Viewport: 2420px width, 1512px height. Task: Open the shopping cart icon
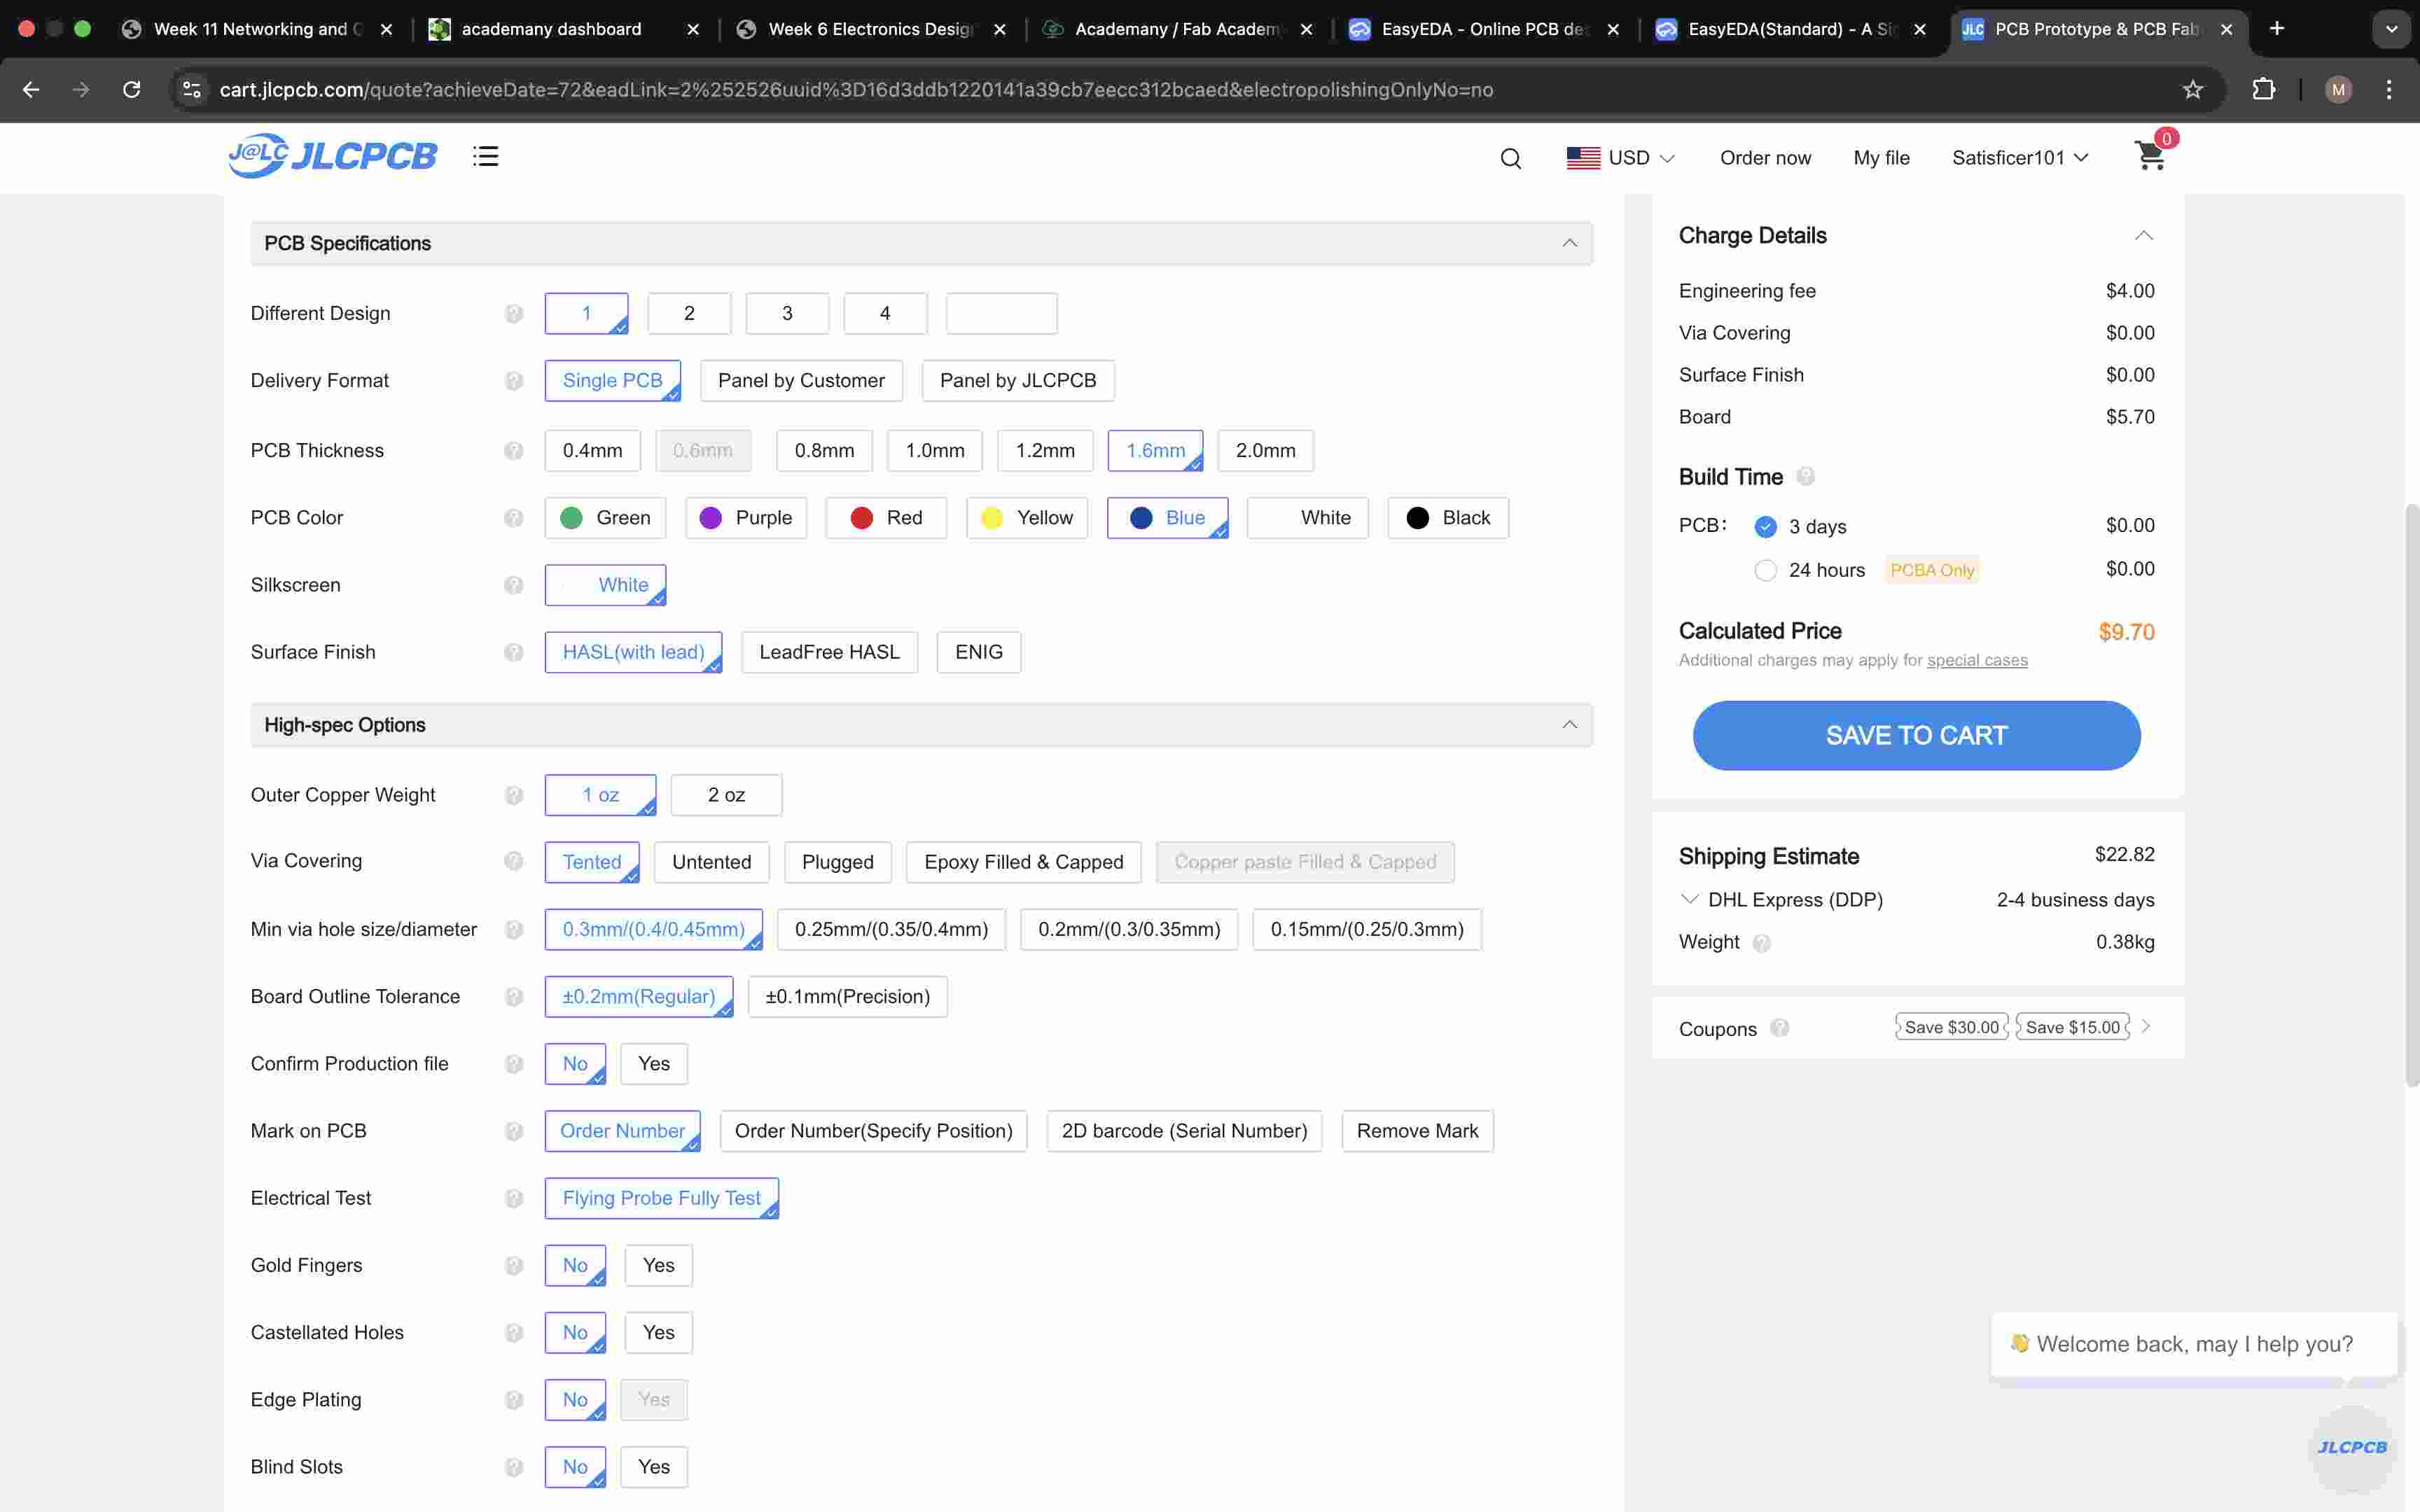[2149, 156]
